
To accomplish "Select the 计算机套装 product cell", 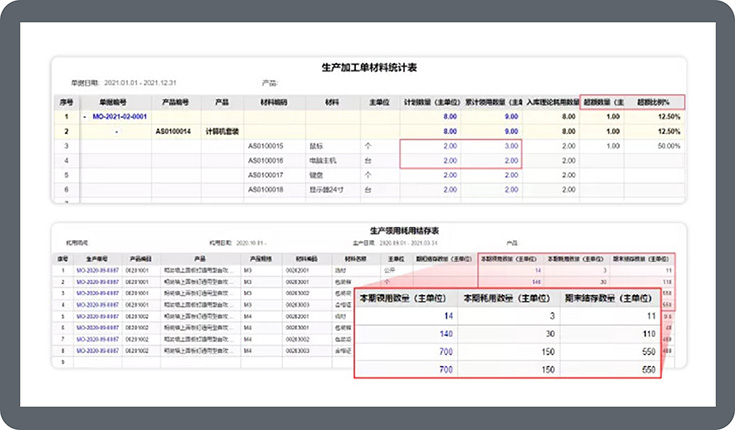I will (222, 132).
